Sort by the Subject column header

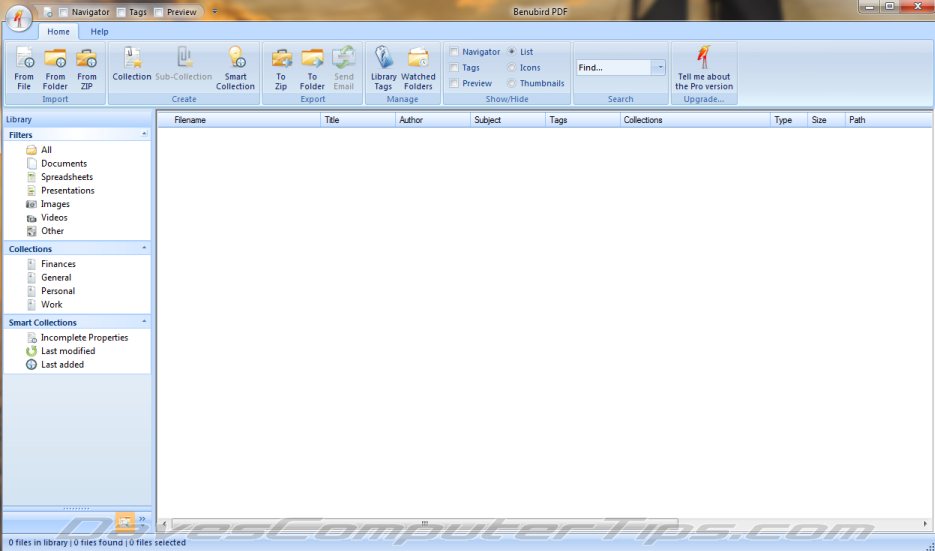(x=507, y=120)
